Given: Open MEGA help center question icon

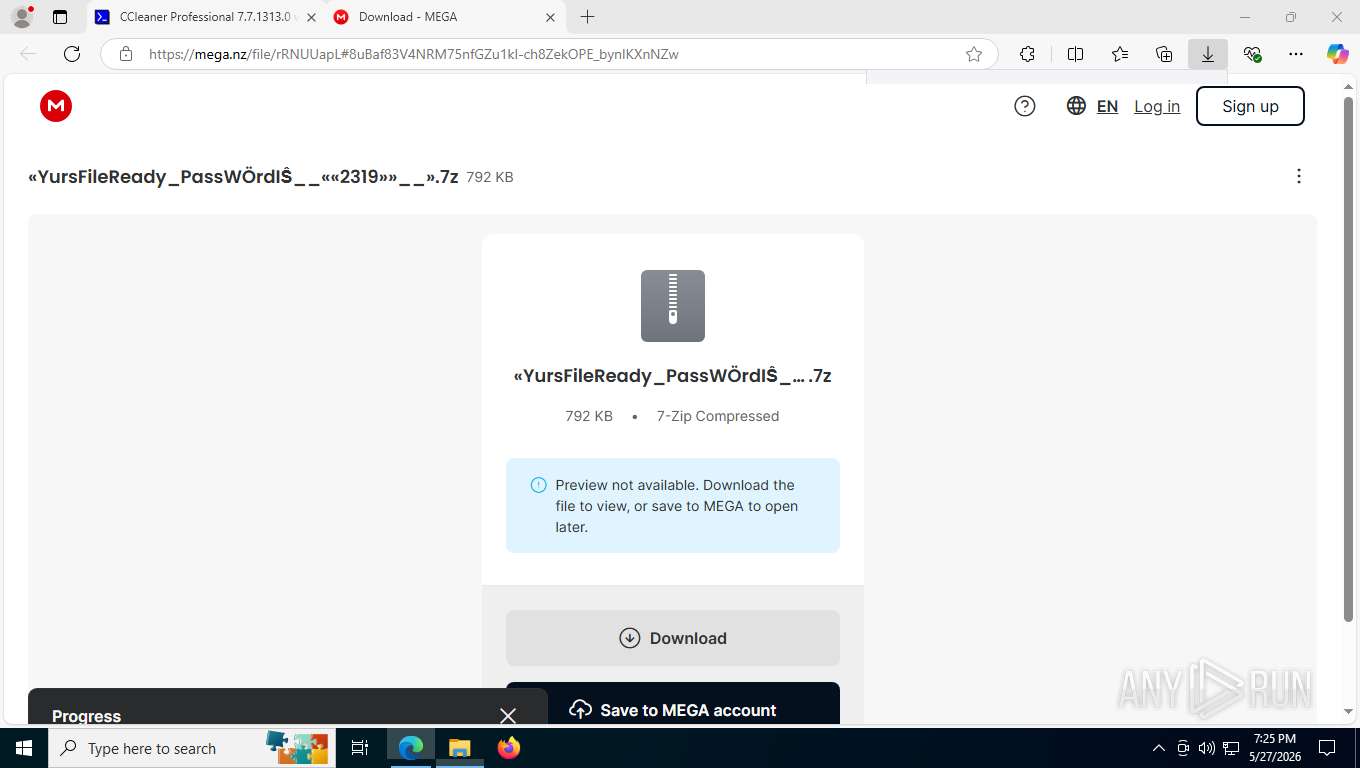Looking at the screenshot, I should coord(1025,106).
